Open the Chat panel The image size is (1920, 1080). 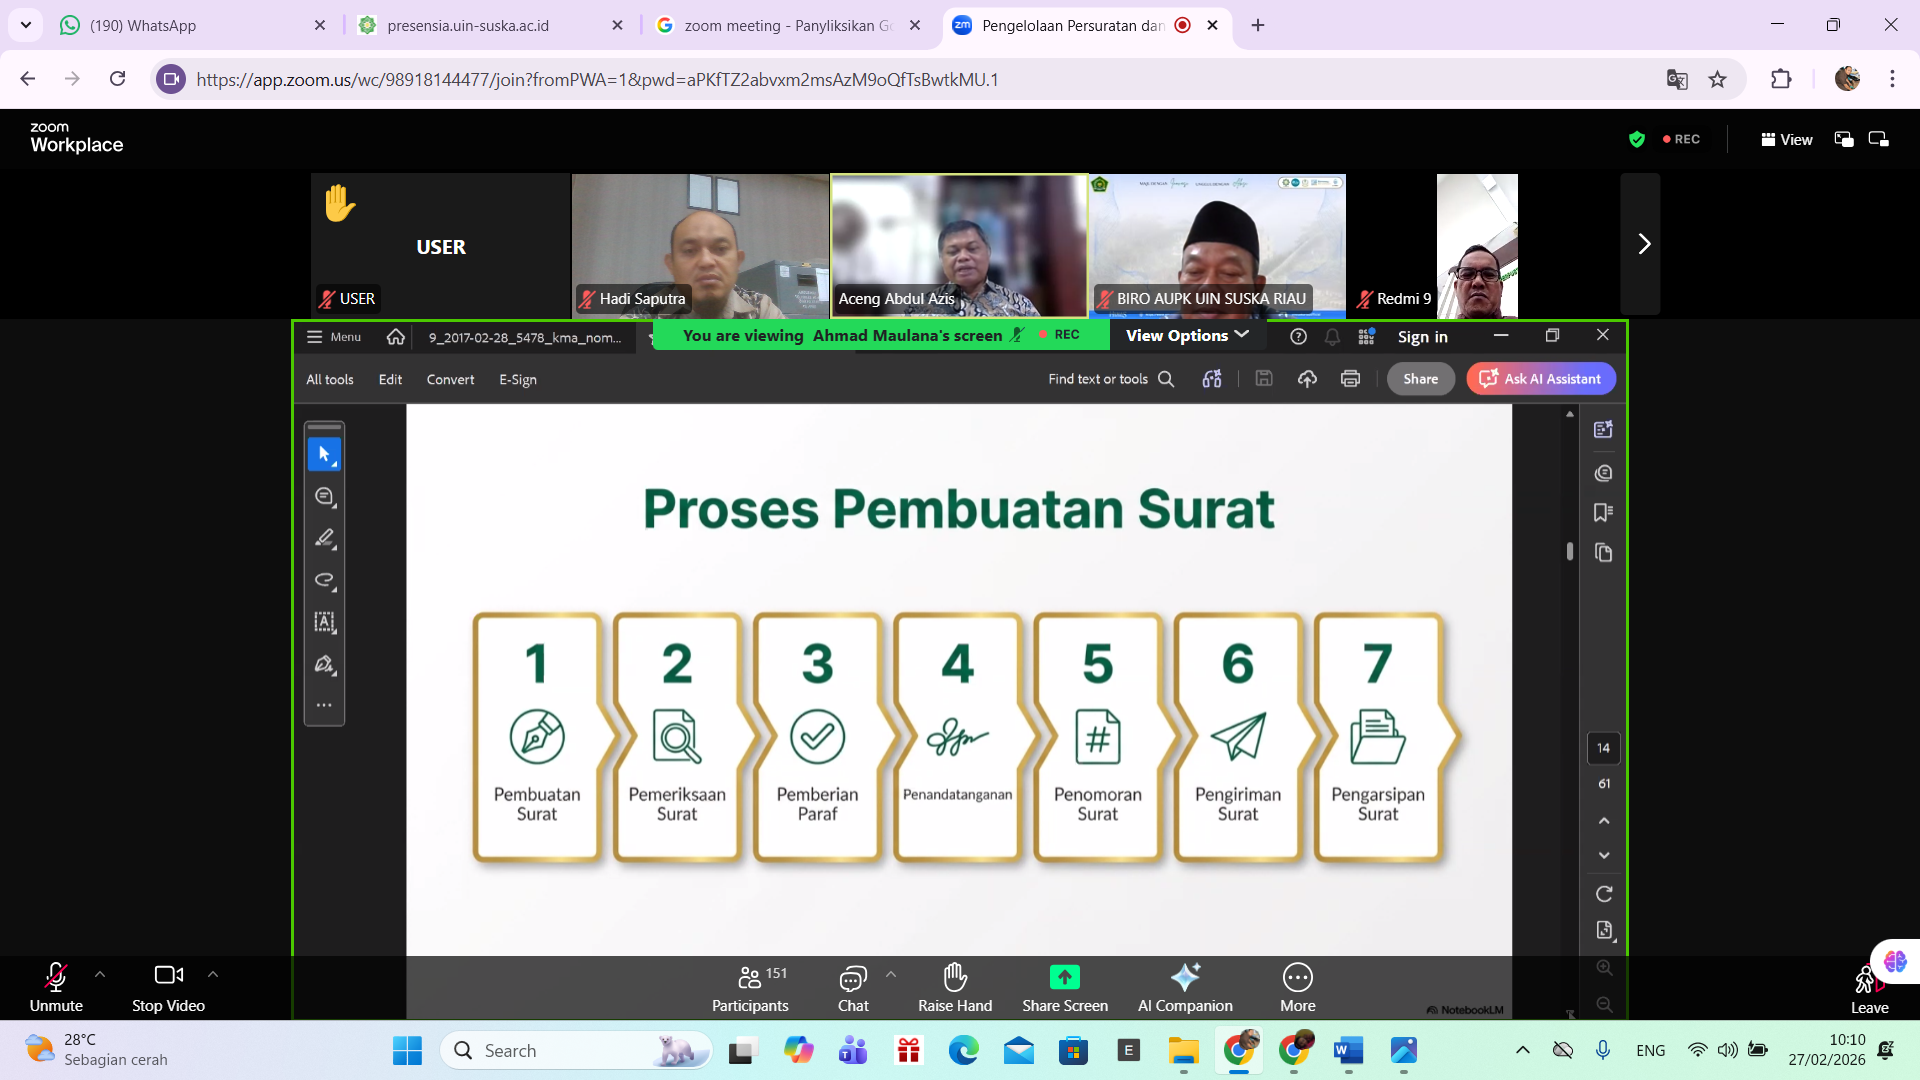853,987
